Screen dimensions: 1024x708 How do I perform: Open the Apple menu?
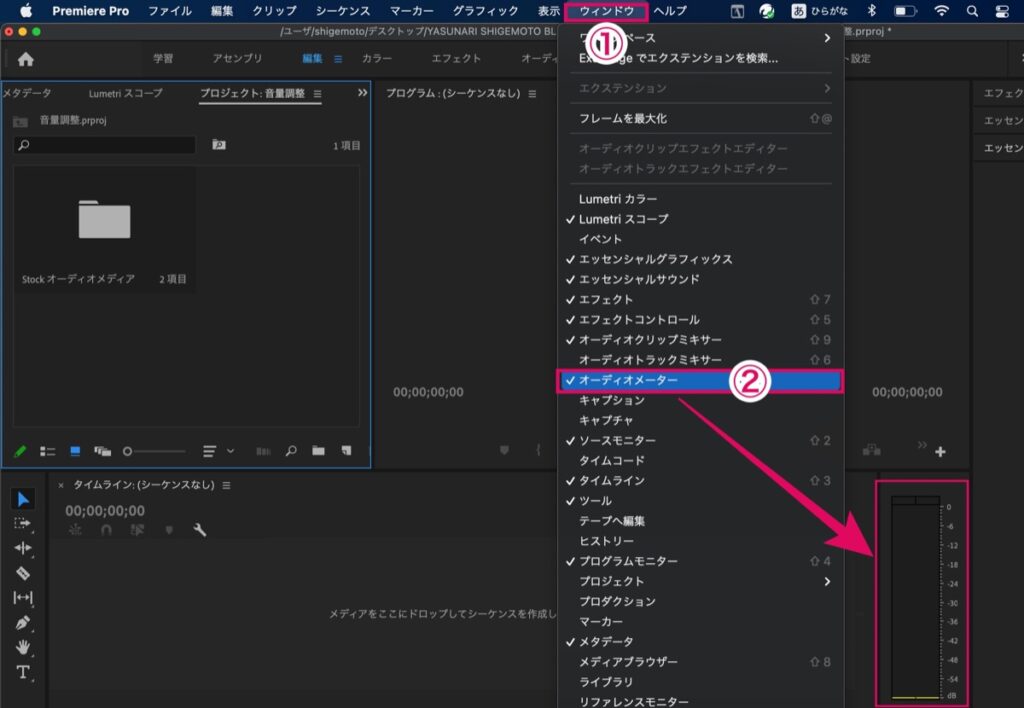[26, 10]
